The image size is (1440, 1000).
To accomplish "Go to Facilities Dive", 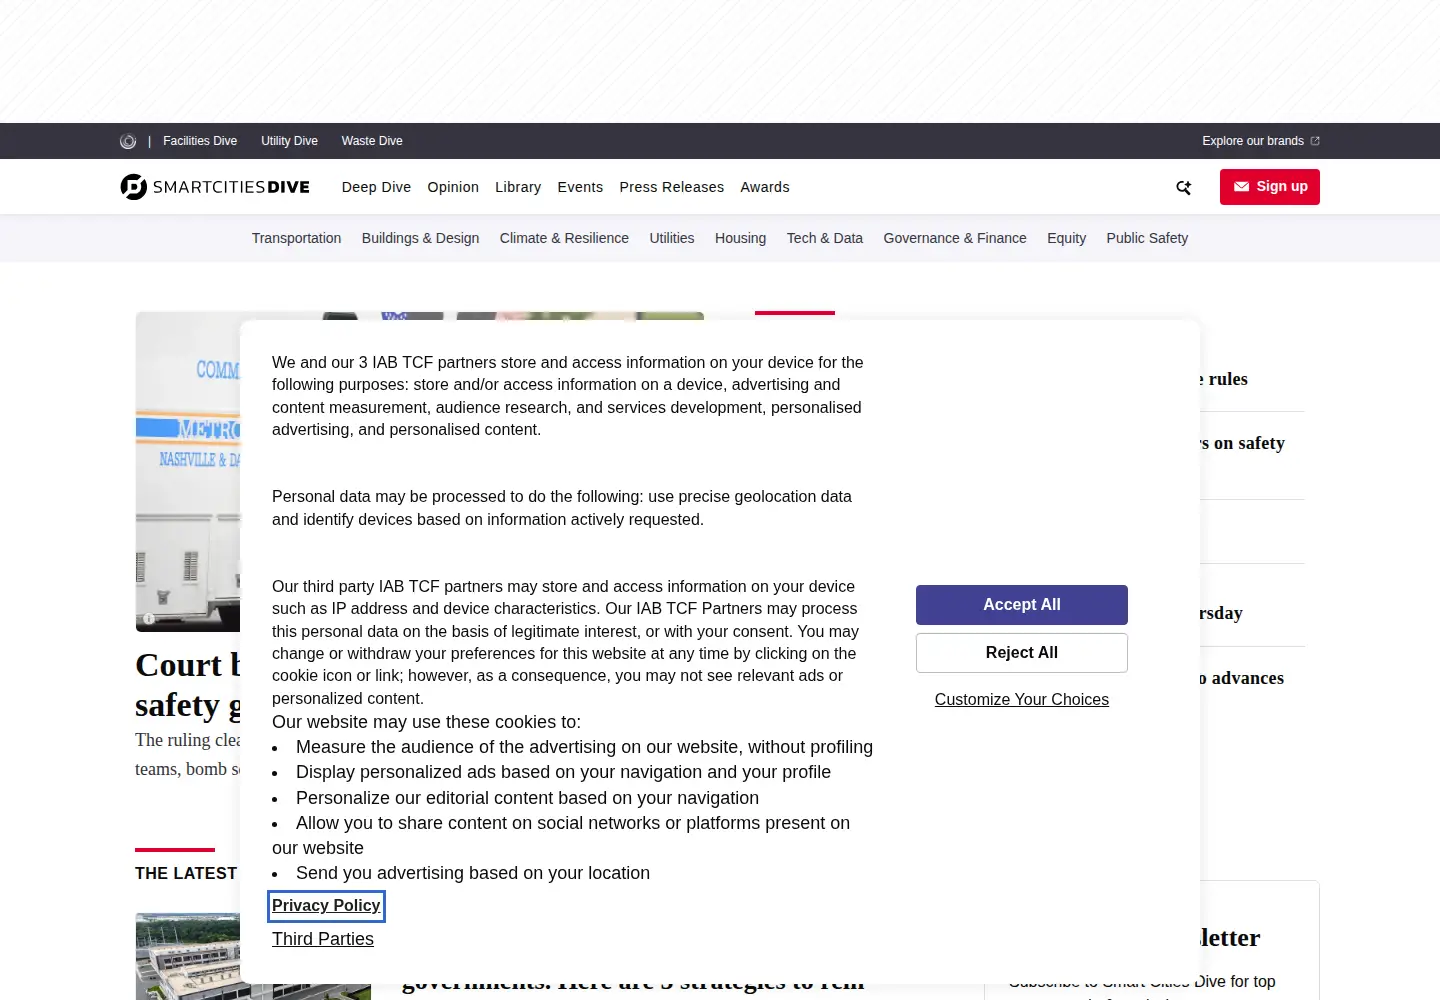I will pos(200,141).
